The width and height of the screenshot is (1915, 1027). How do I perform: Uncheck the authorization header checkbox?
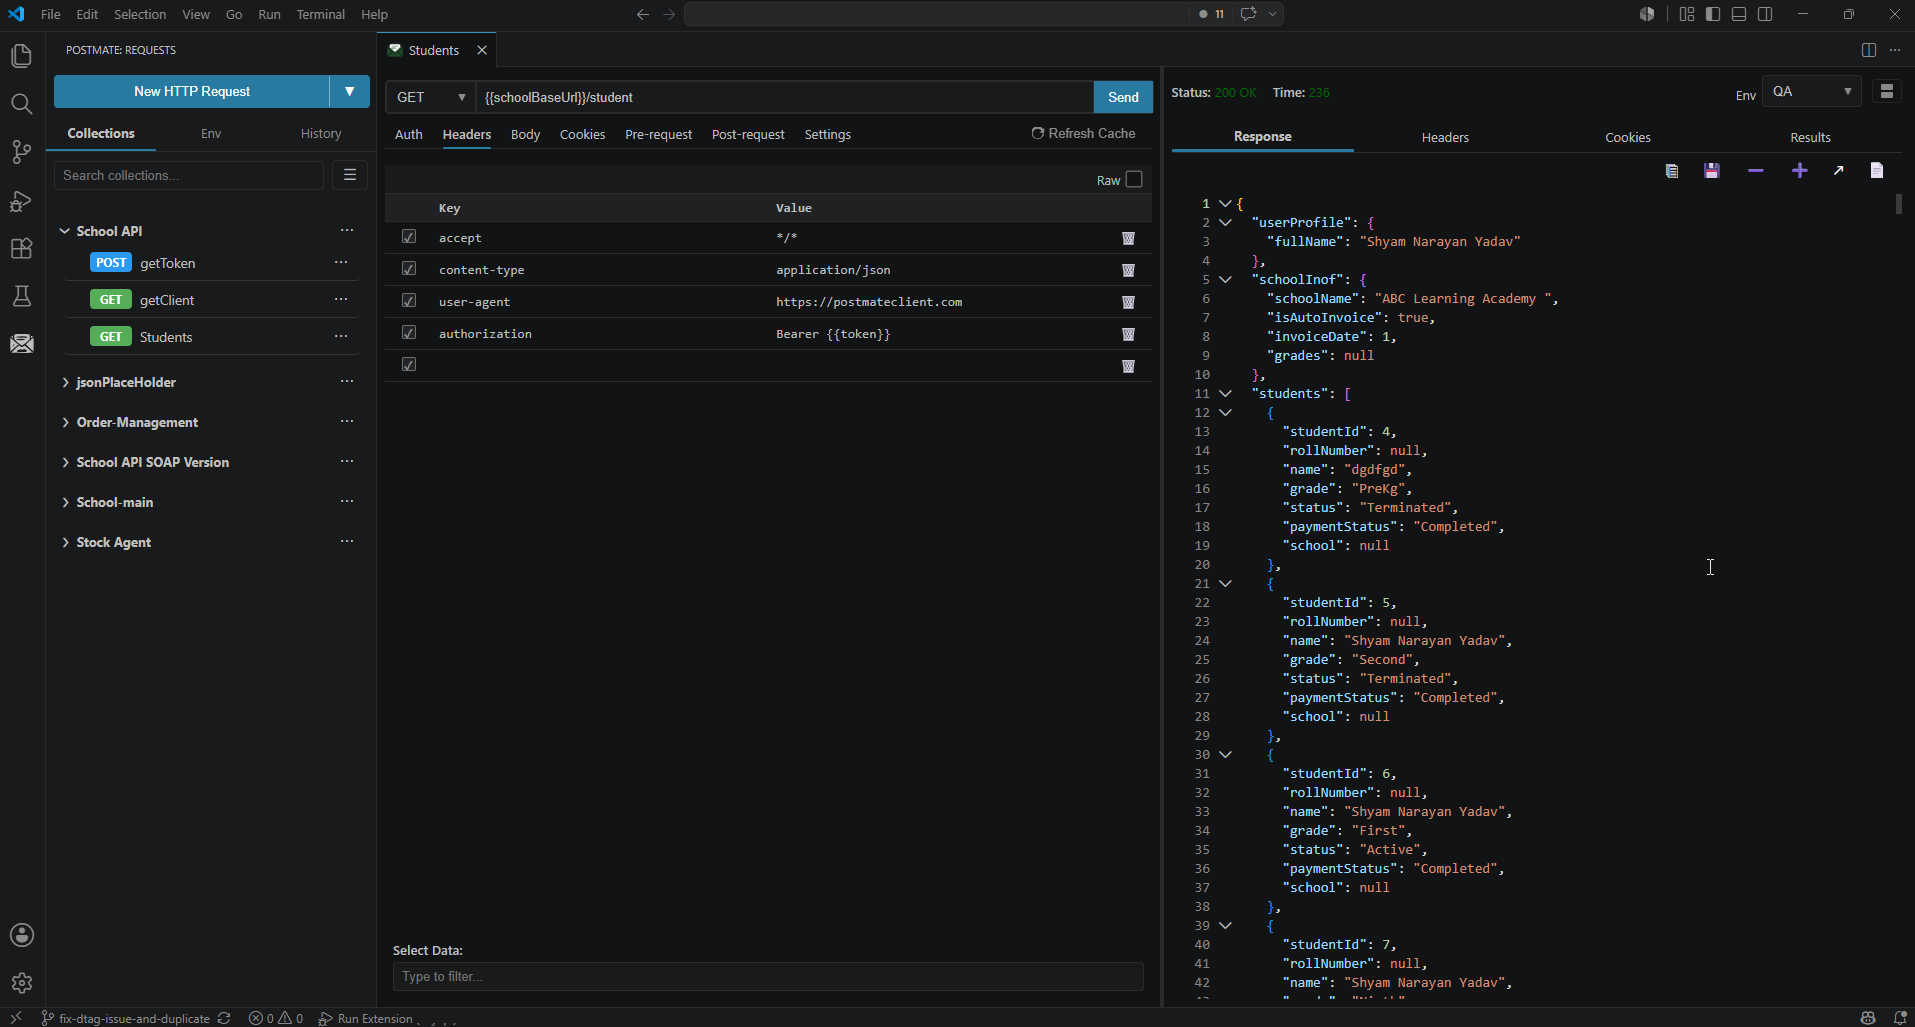409,333
